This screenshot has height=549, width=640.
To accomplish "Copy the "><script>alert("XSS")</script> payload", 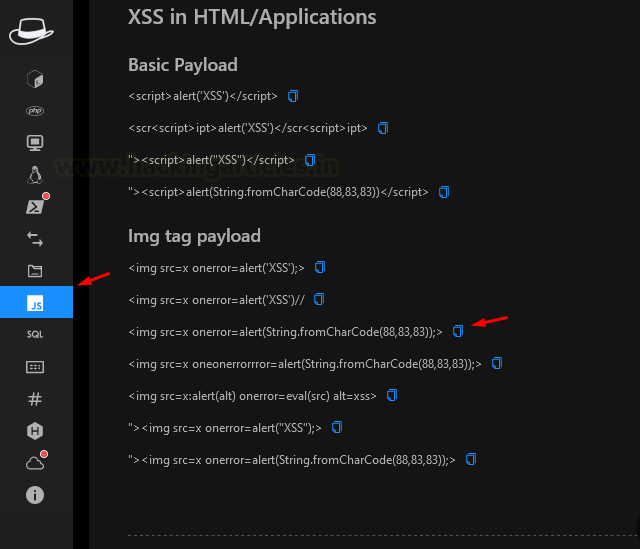I will coord(310,160).
